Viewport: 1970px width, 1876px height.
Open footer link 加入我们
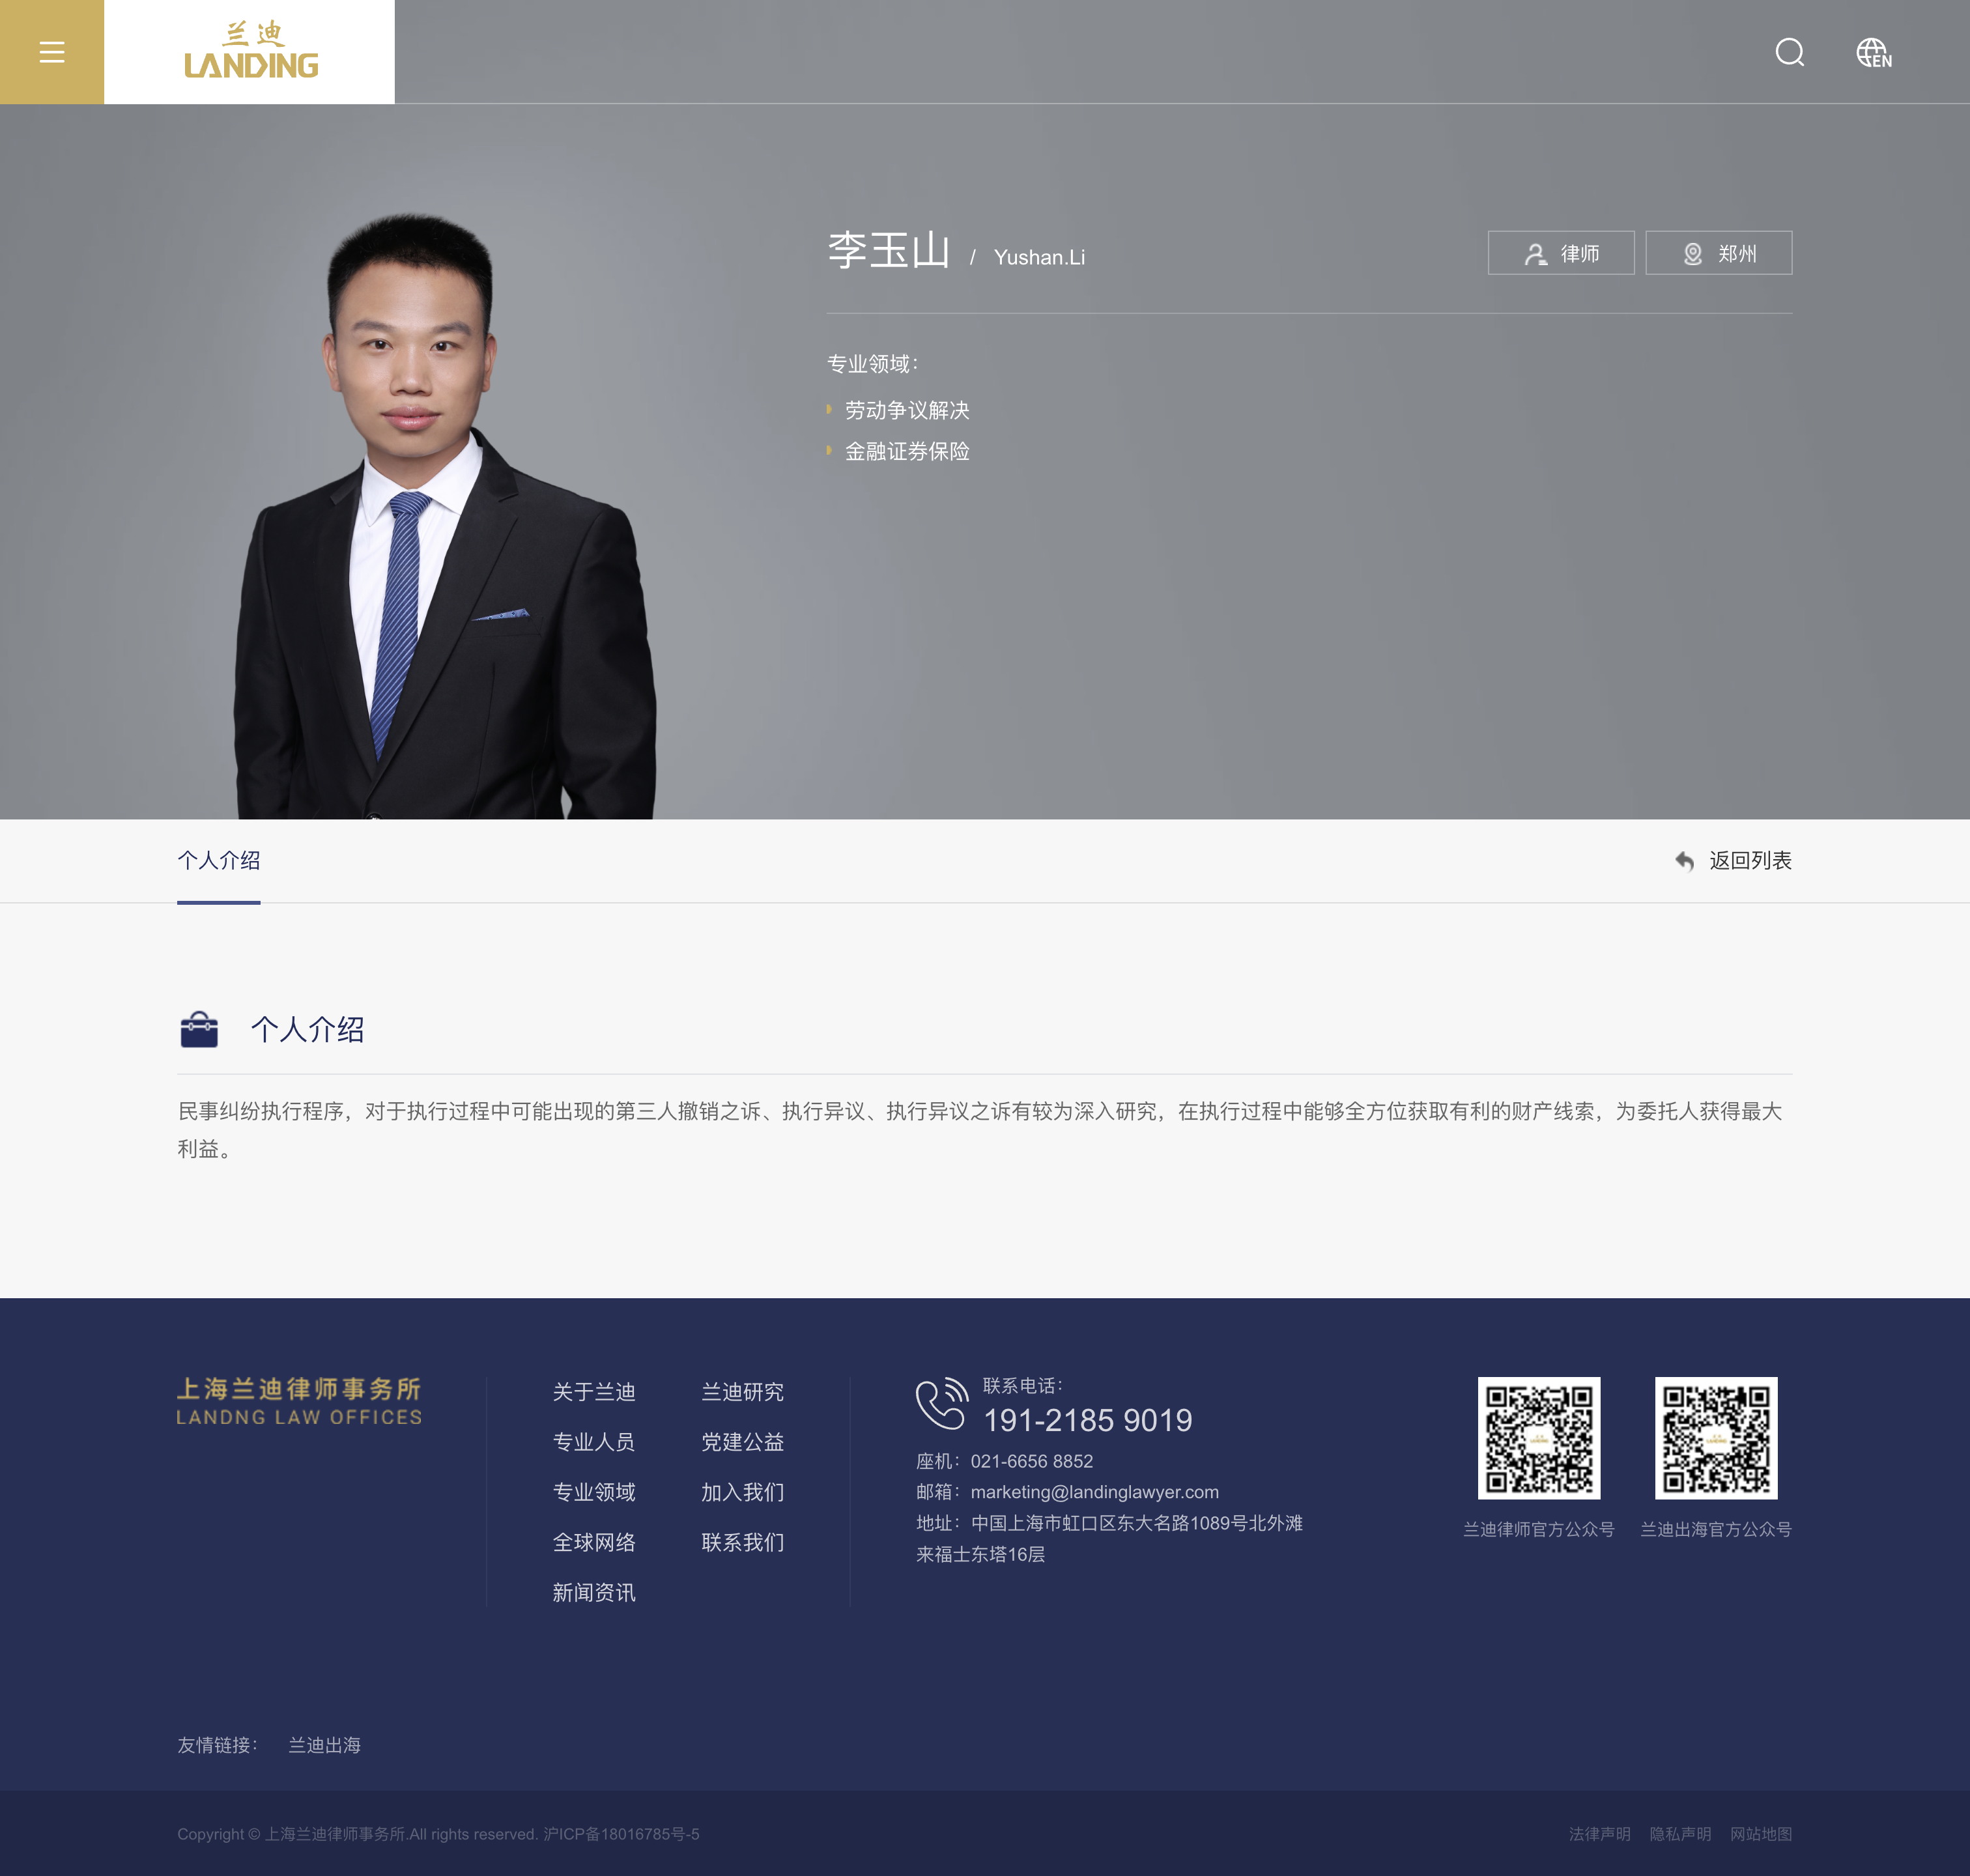[x=743, y=1492]
